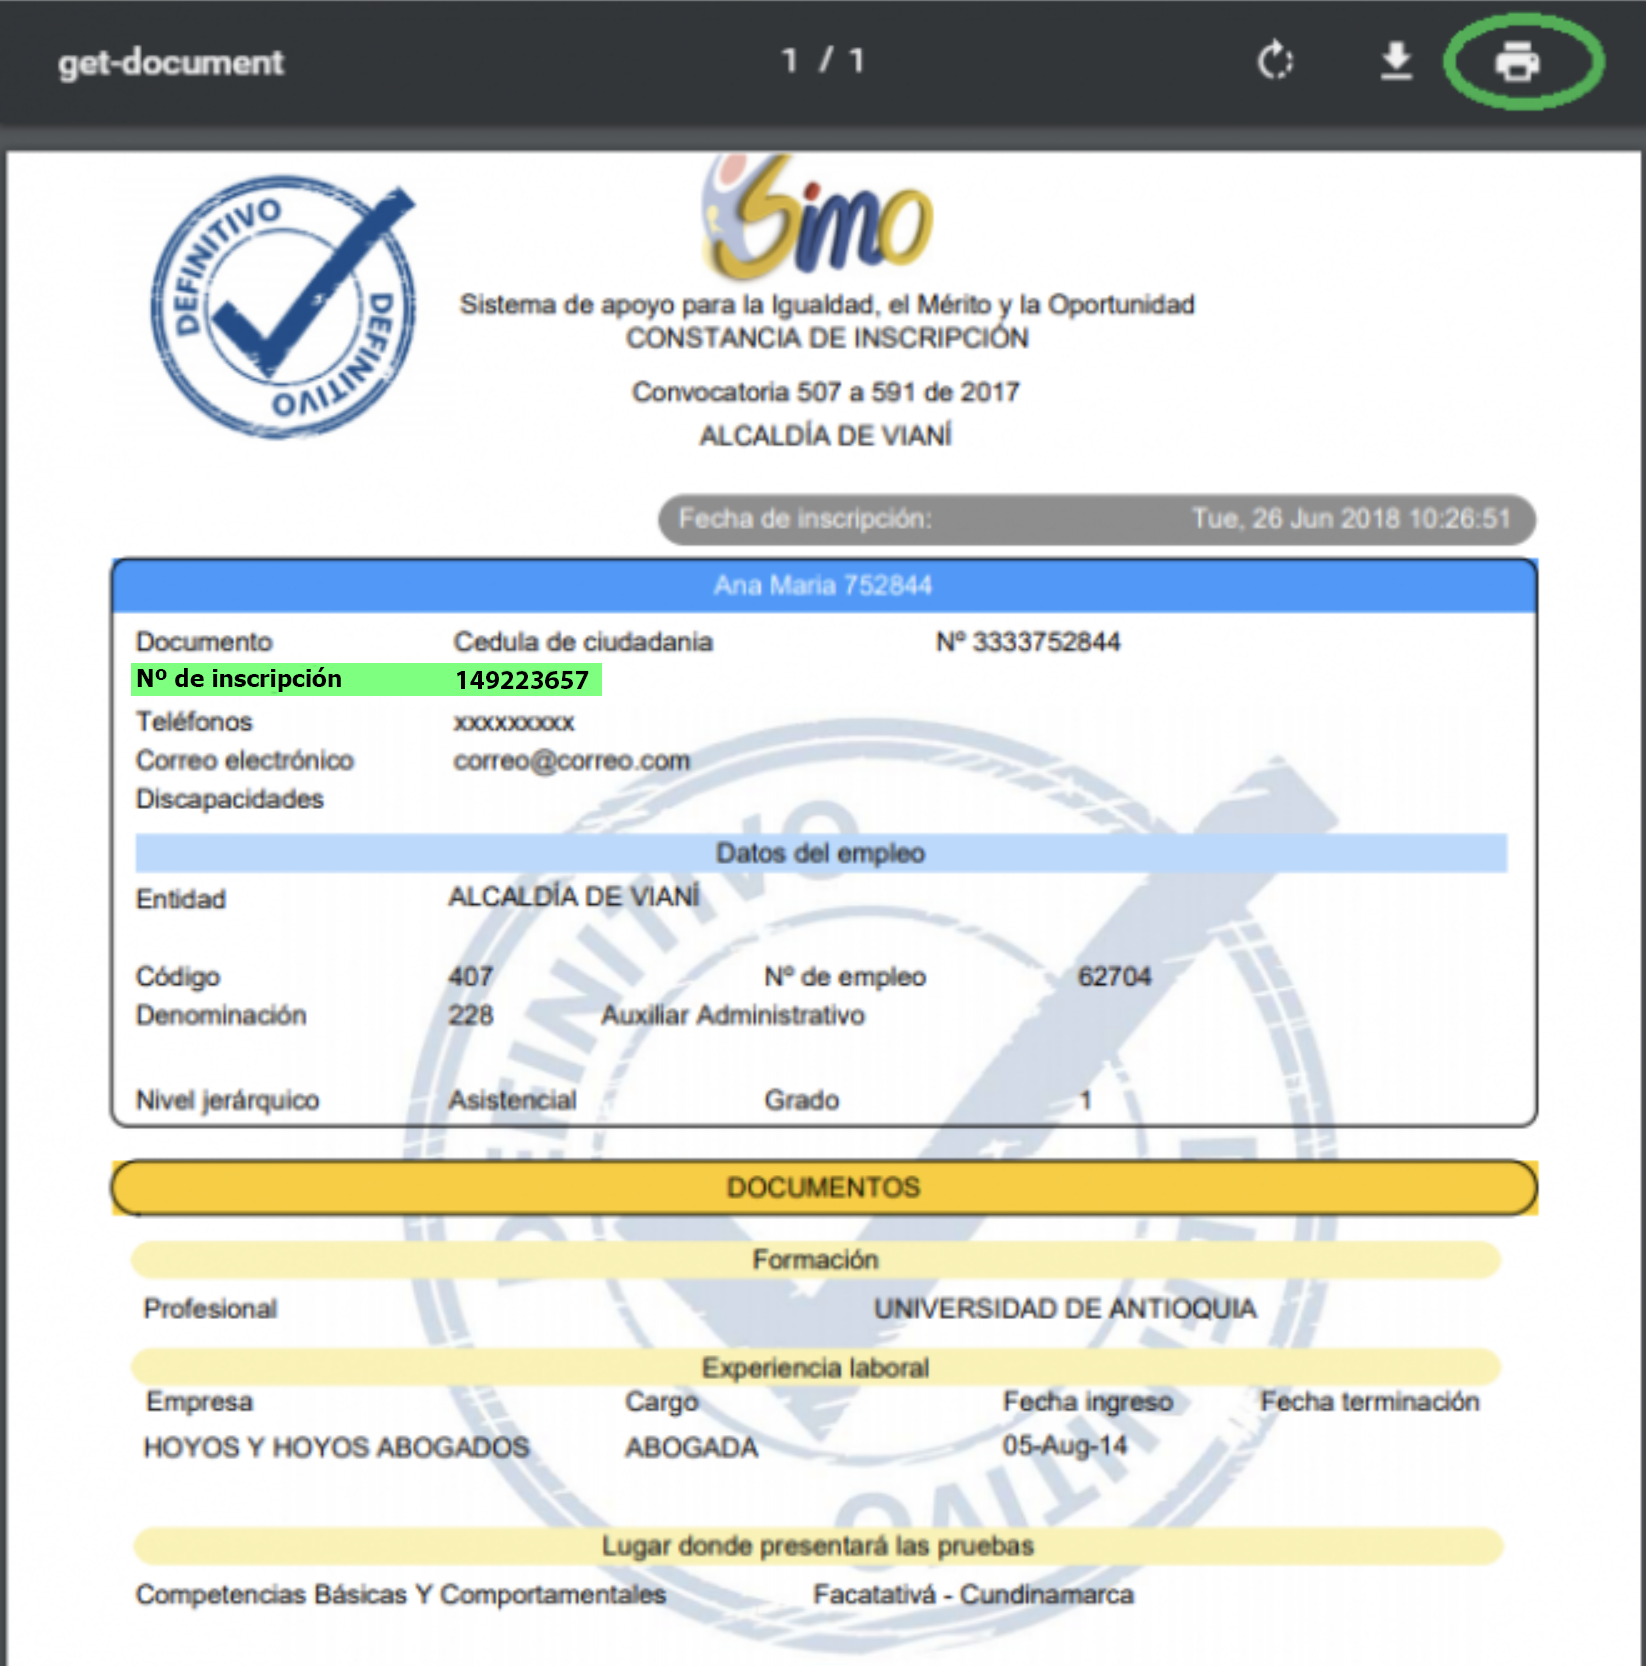This screenshot has height=1666, width=1646.
Task: Click the 'Profesional' formation entry
Action: pos(210,1309)
